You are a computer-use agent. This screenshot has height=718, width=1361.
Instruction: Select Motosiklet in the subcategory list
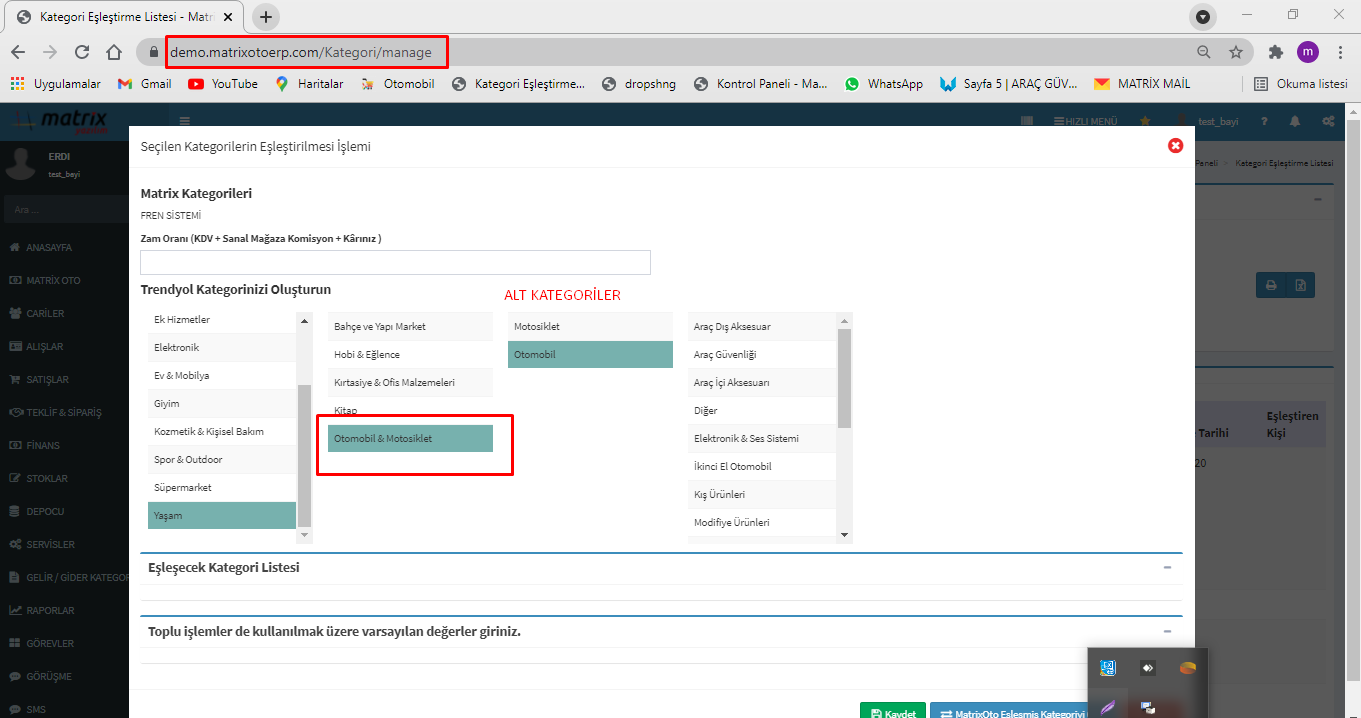click(x=590, y=327)
